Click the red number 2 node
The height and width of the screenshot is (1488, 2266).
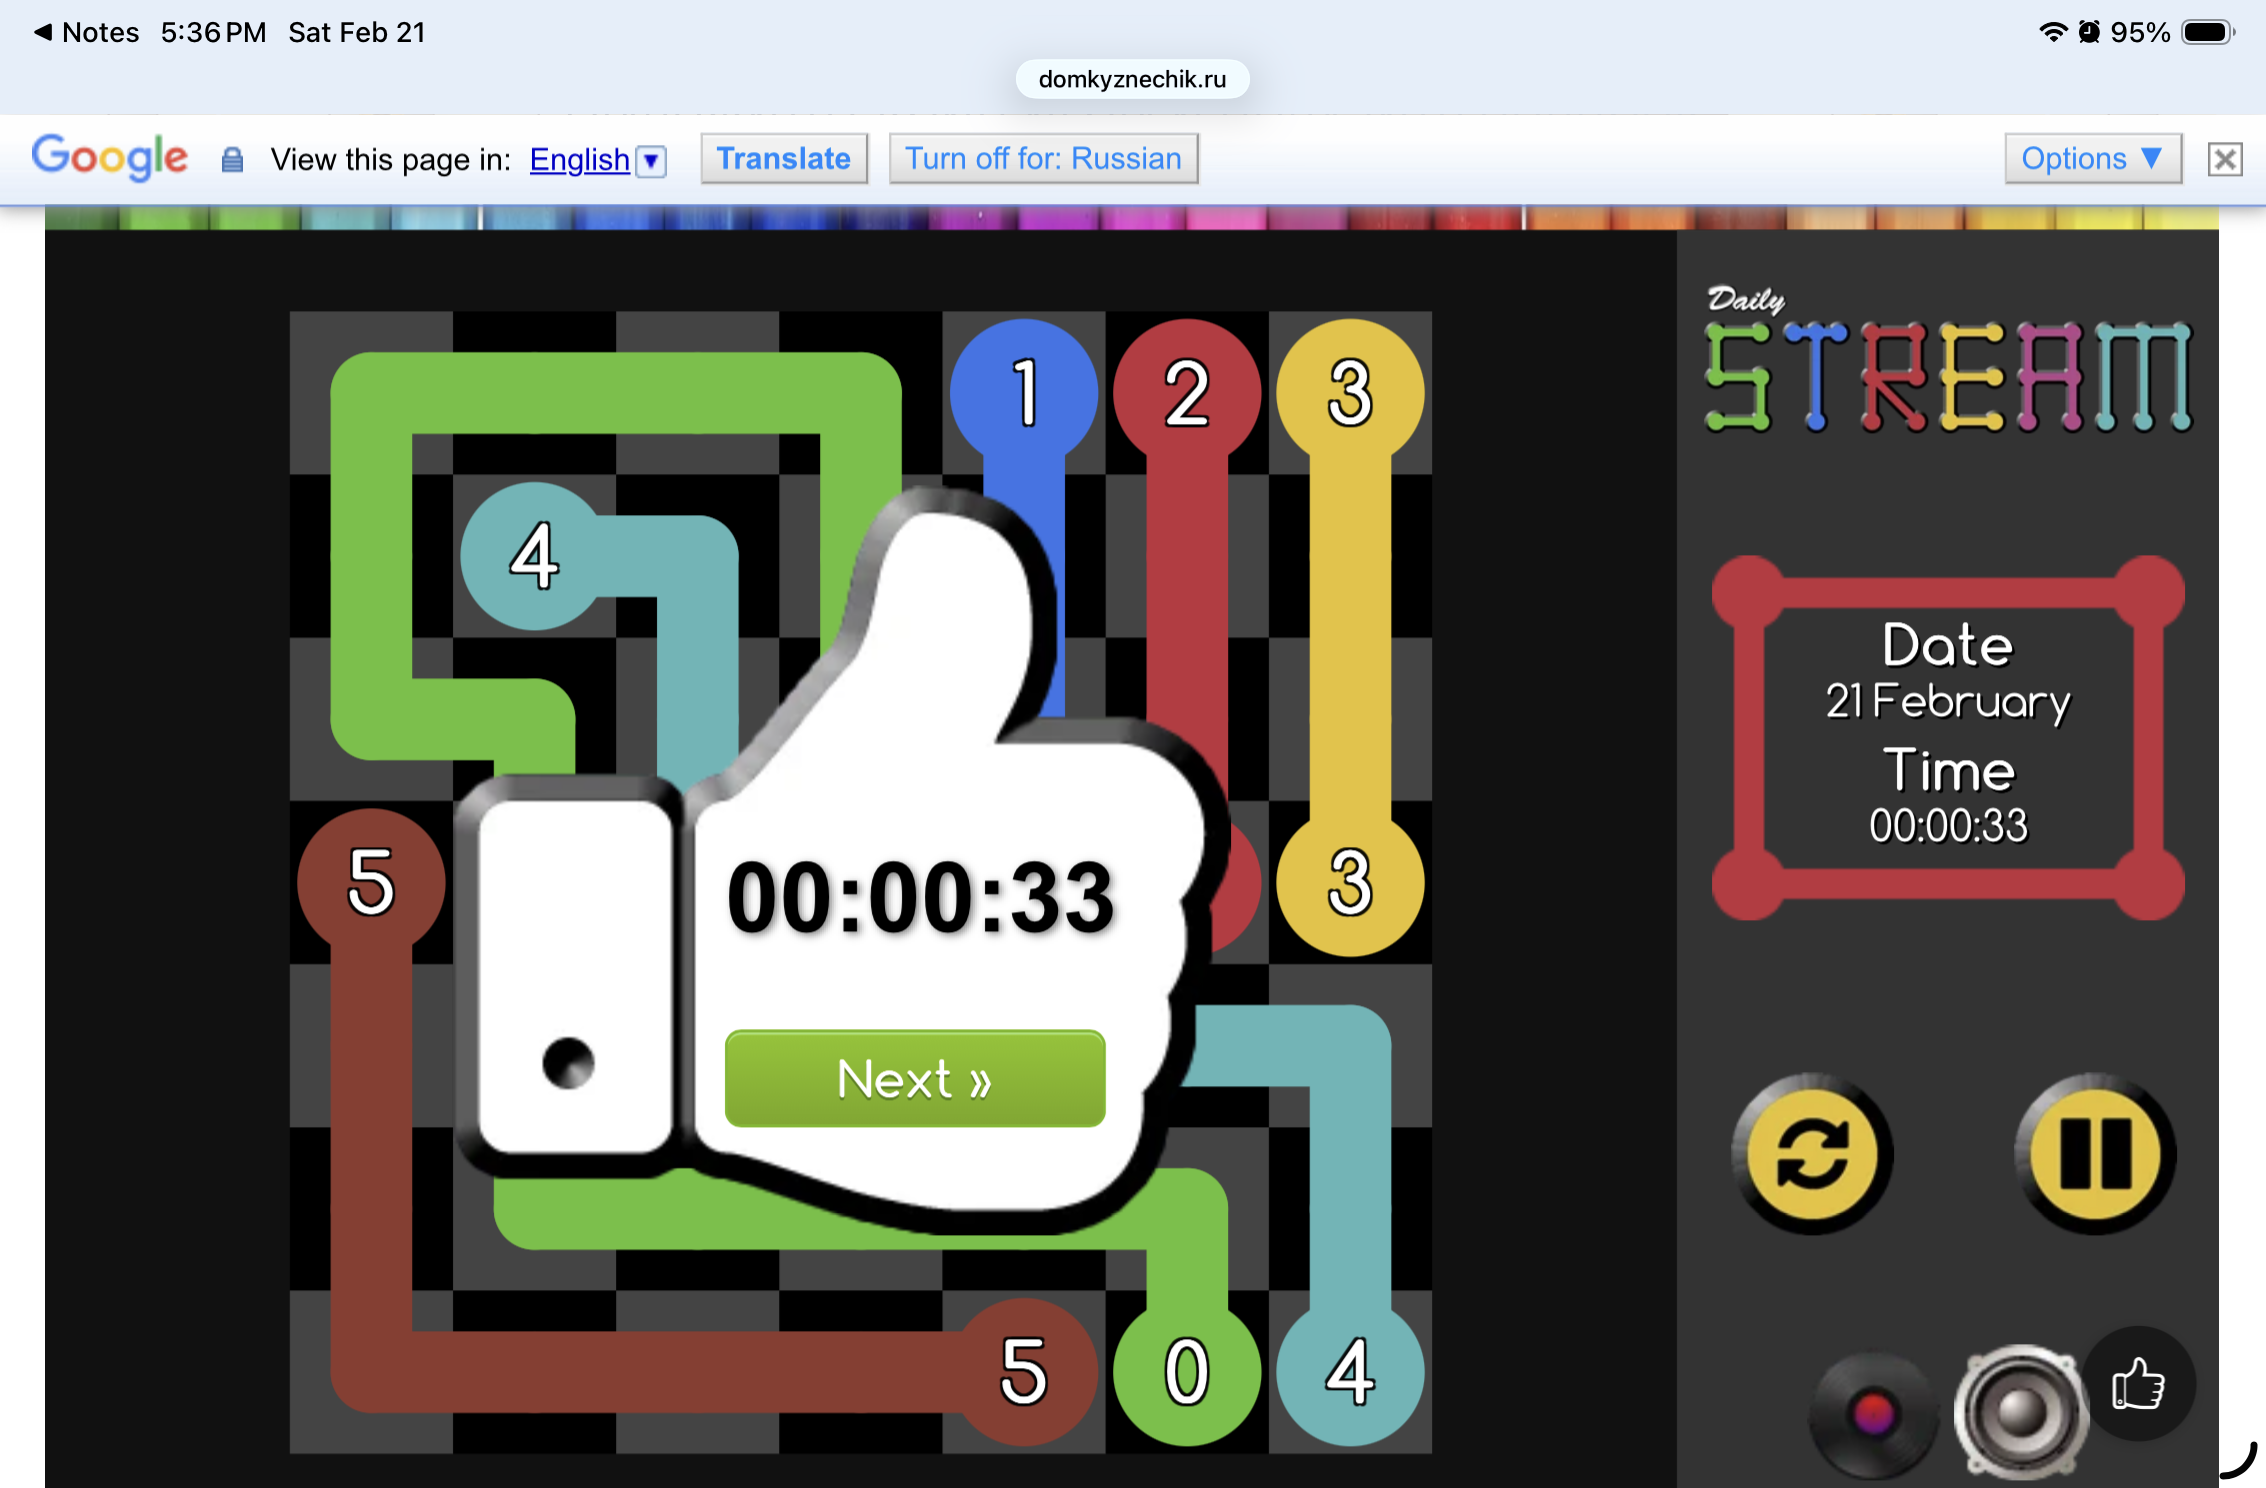coord(1187,392)
